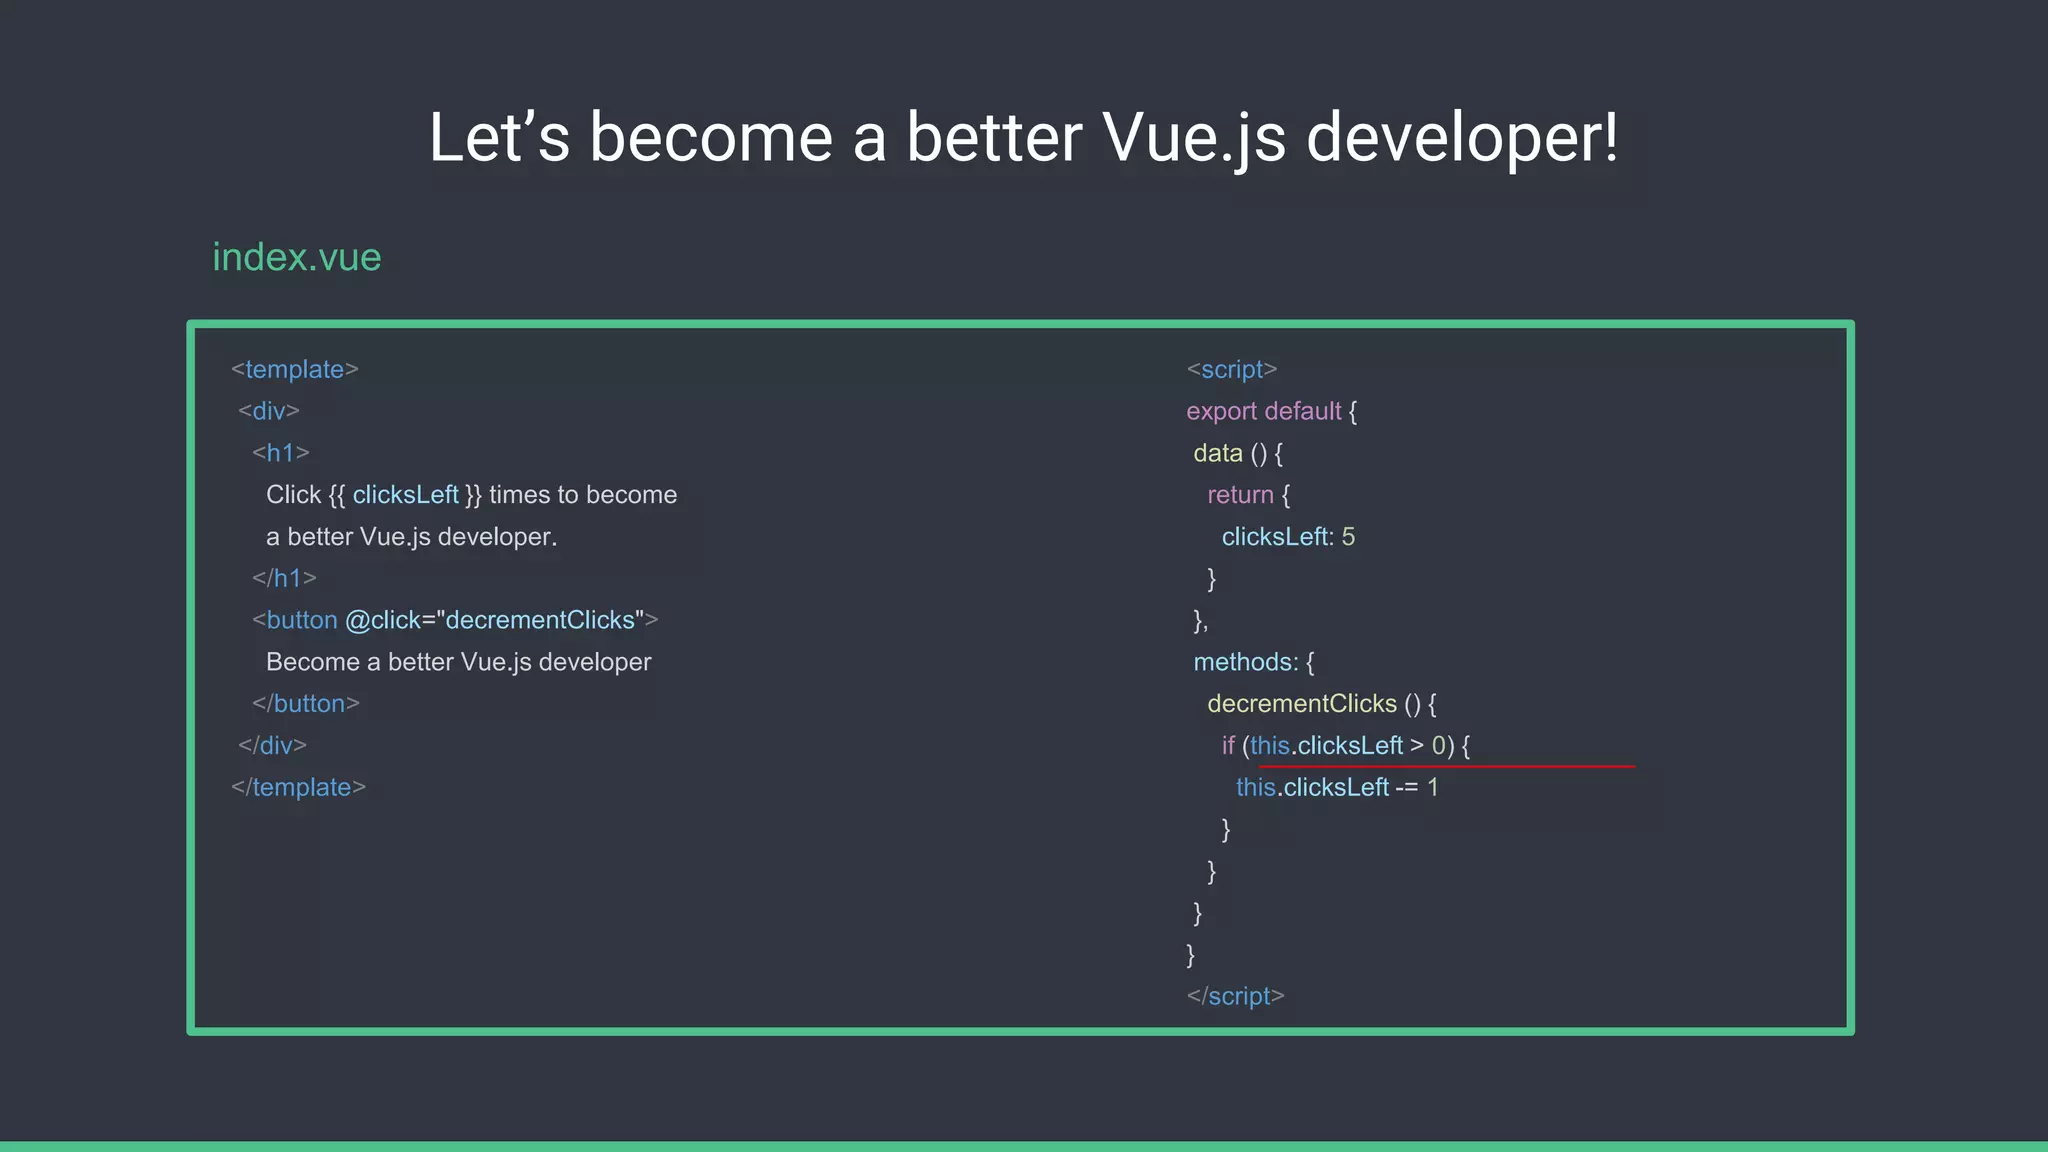Click the "this.clicksLeft -= 1" statement
The height and width of the screenshot is (1152, 2048).
[1337, 788]
